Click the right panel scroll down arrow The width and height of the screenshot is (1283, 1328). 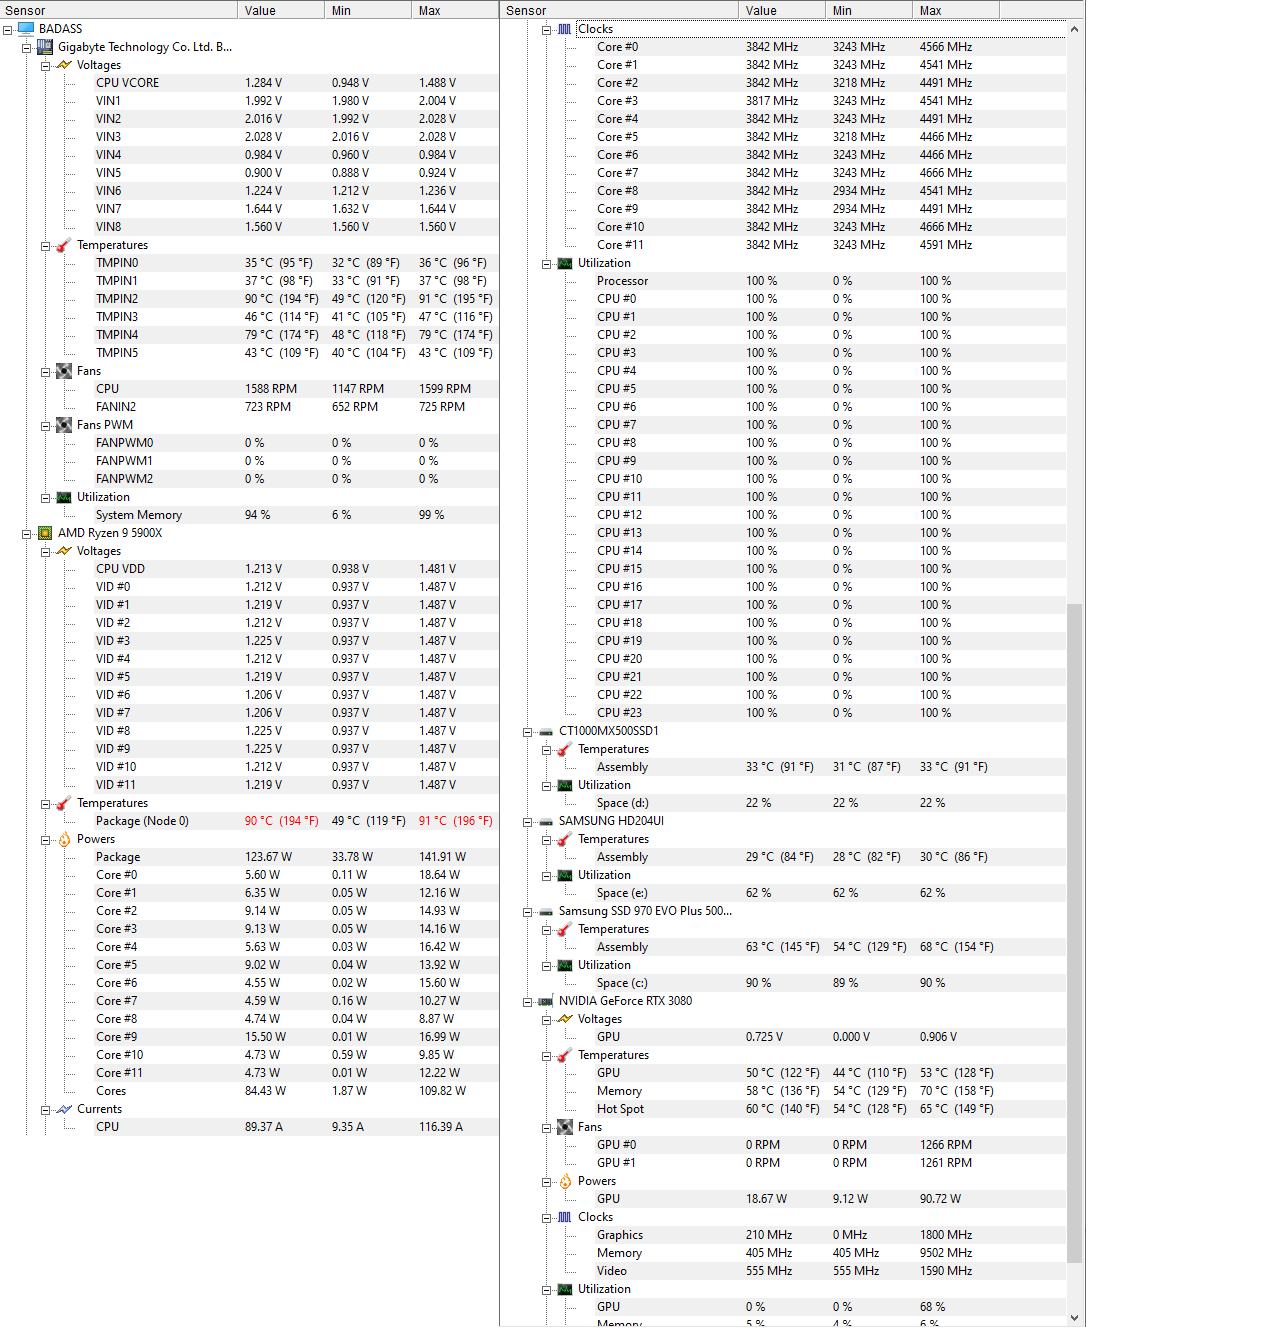pyautogui.click(x=1075, y=1318)
